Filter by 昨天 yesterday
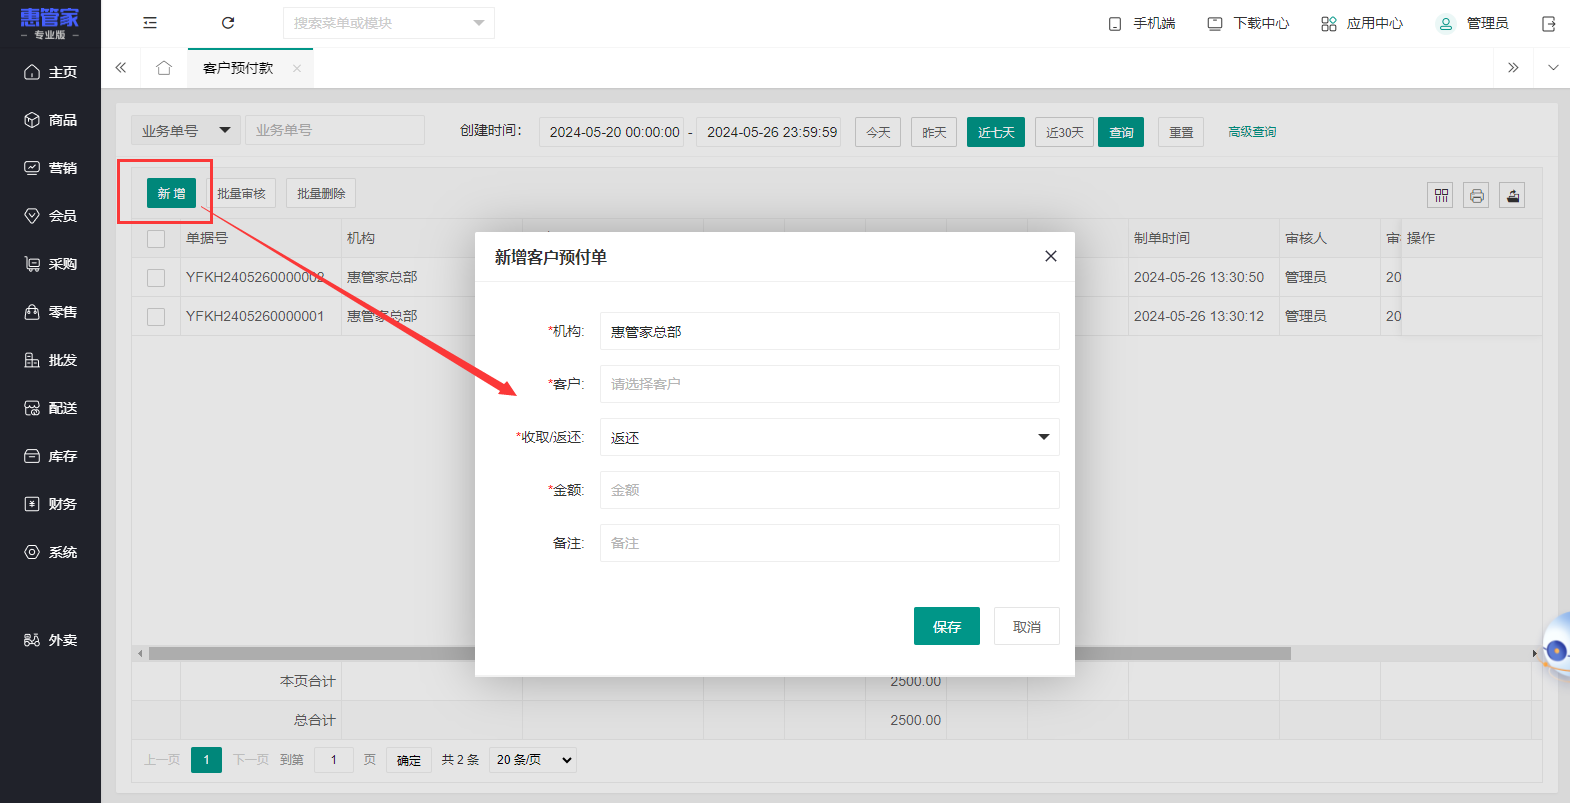 pyautogui.click(x=934, y=132)
